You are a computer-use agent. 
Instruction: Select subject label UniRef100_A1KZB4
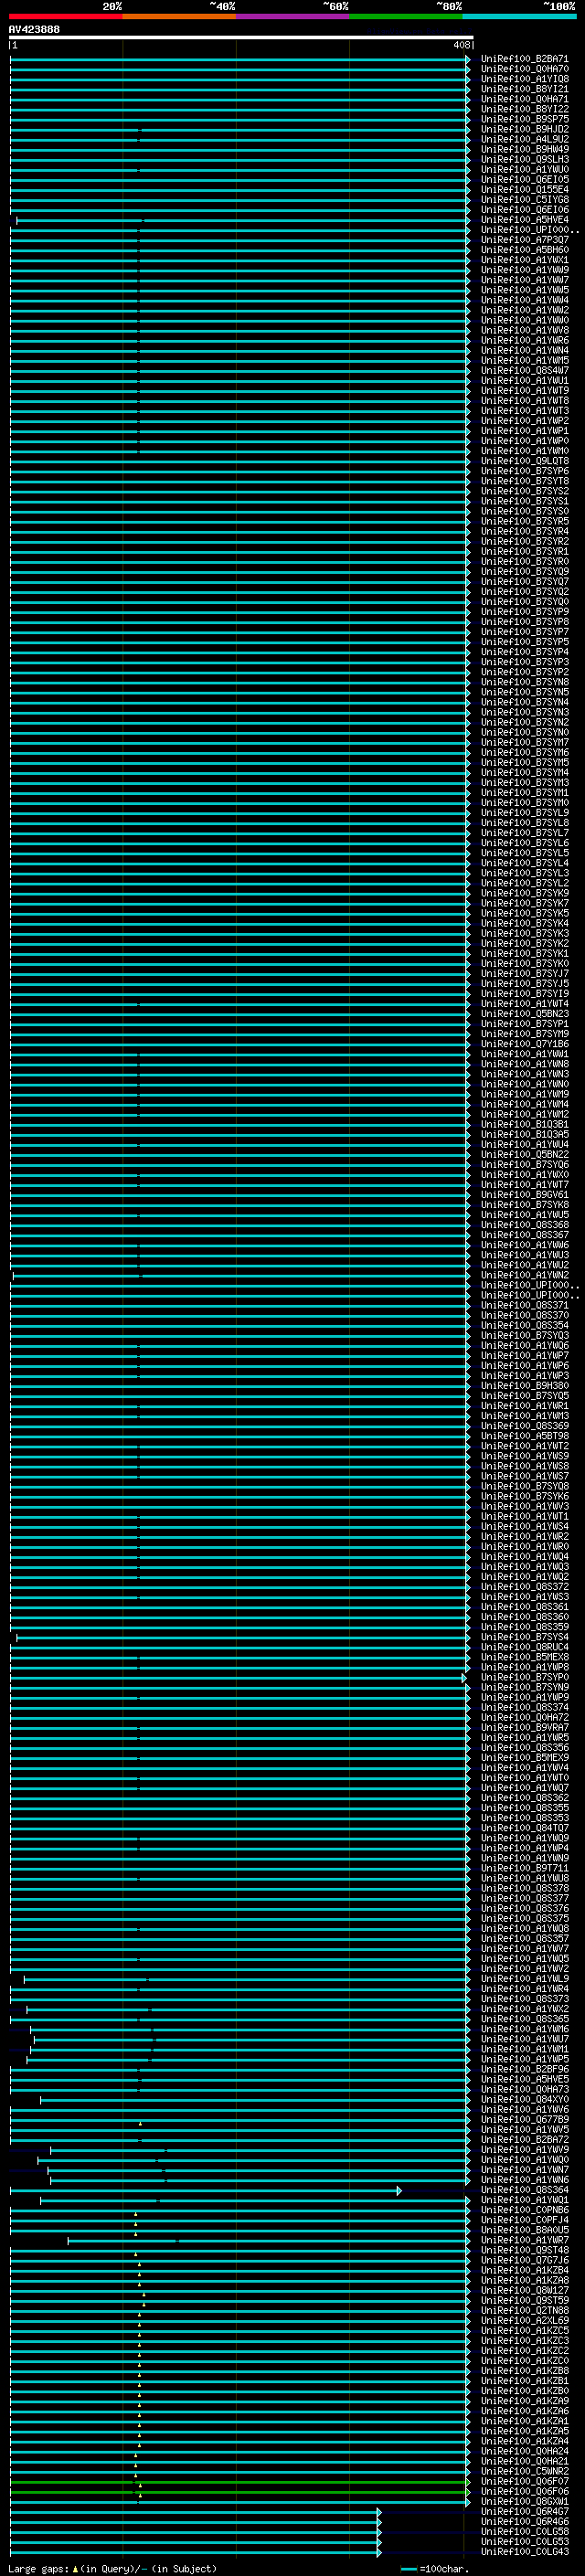[x=525, y=2270]
